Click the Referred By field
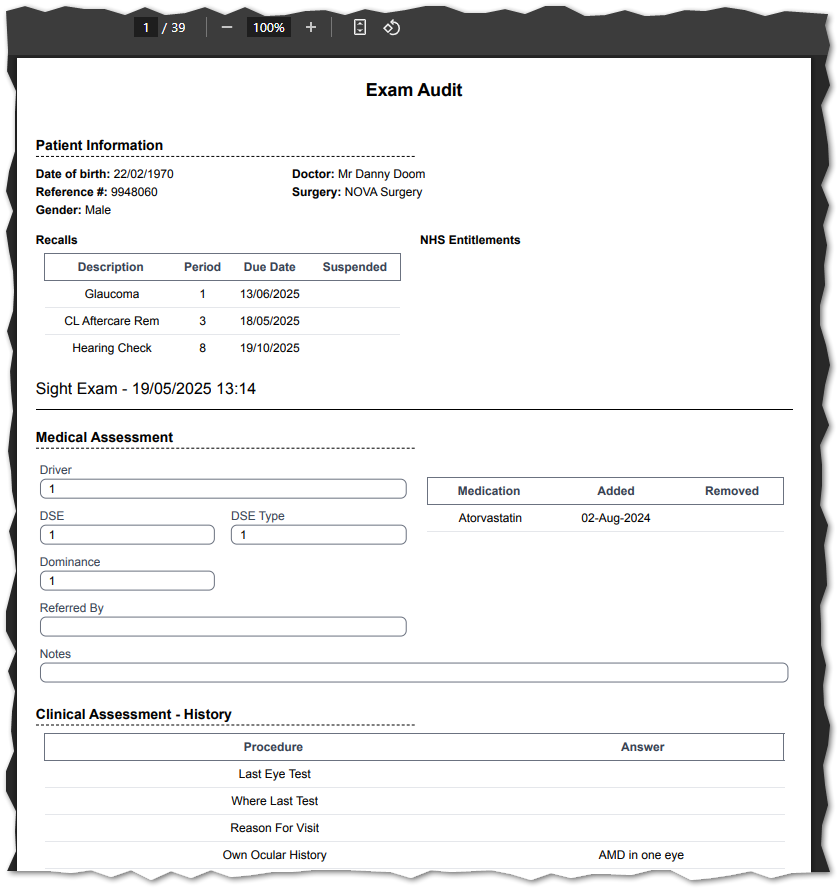The width and height of the screenshot is (840, 890). [x=223, y=627]
